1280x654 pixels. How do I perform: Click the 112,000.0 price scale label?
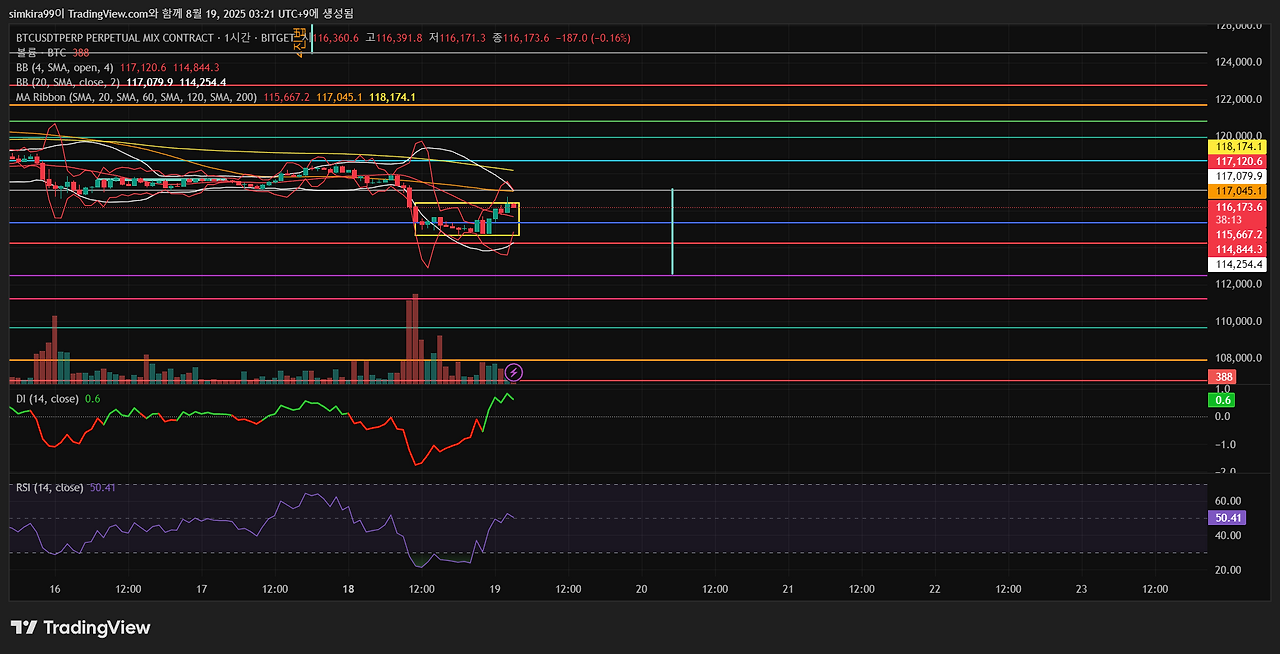point(1240,284)
